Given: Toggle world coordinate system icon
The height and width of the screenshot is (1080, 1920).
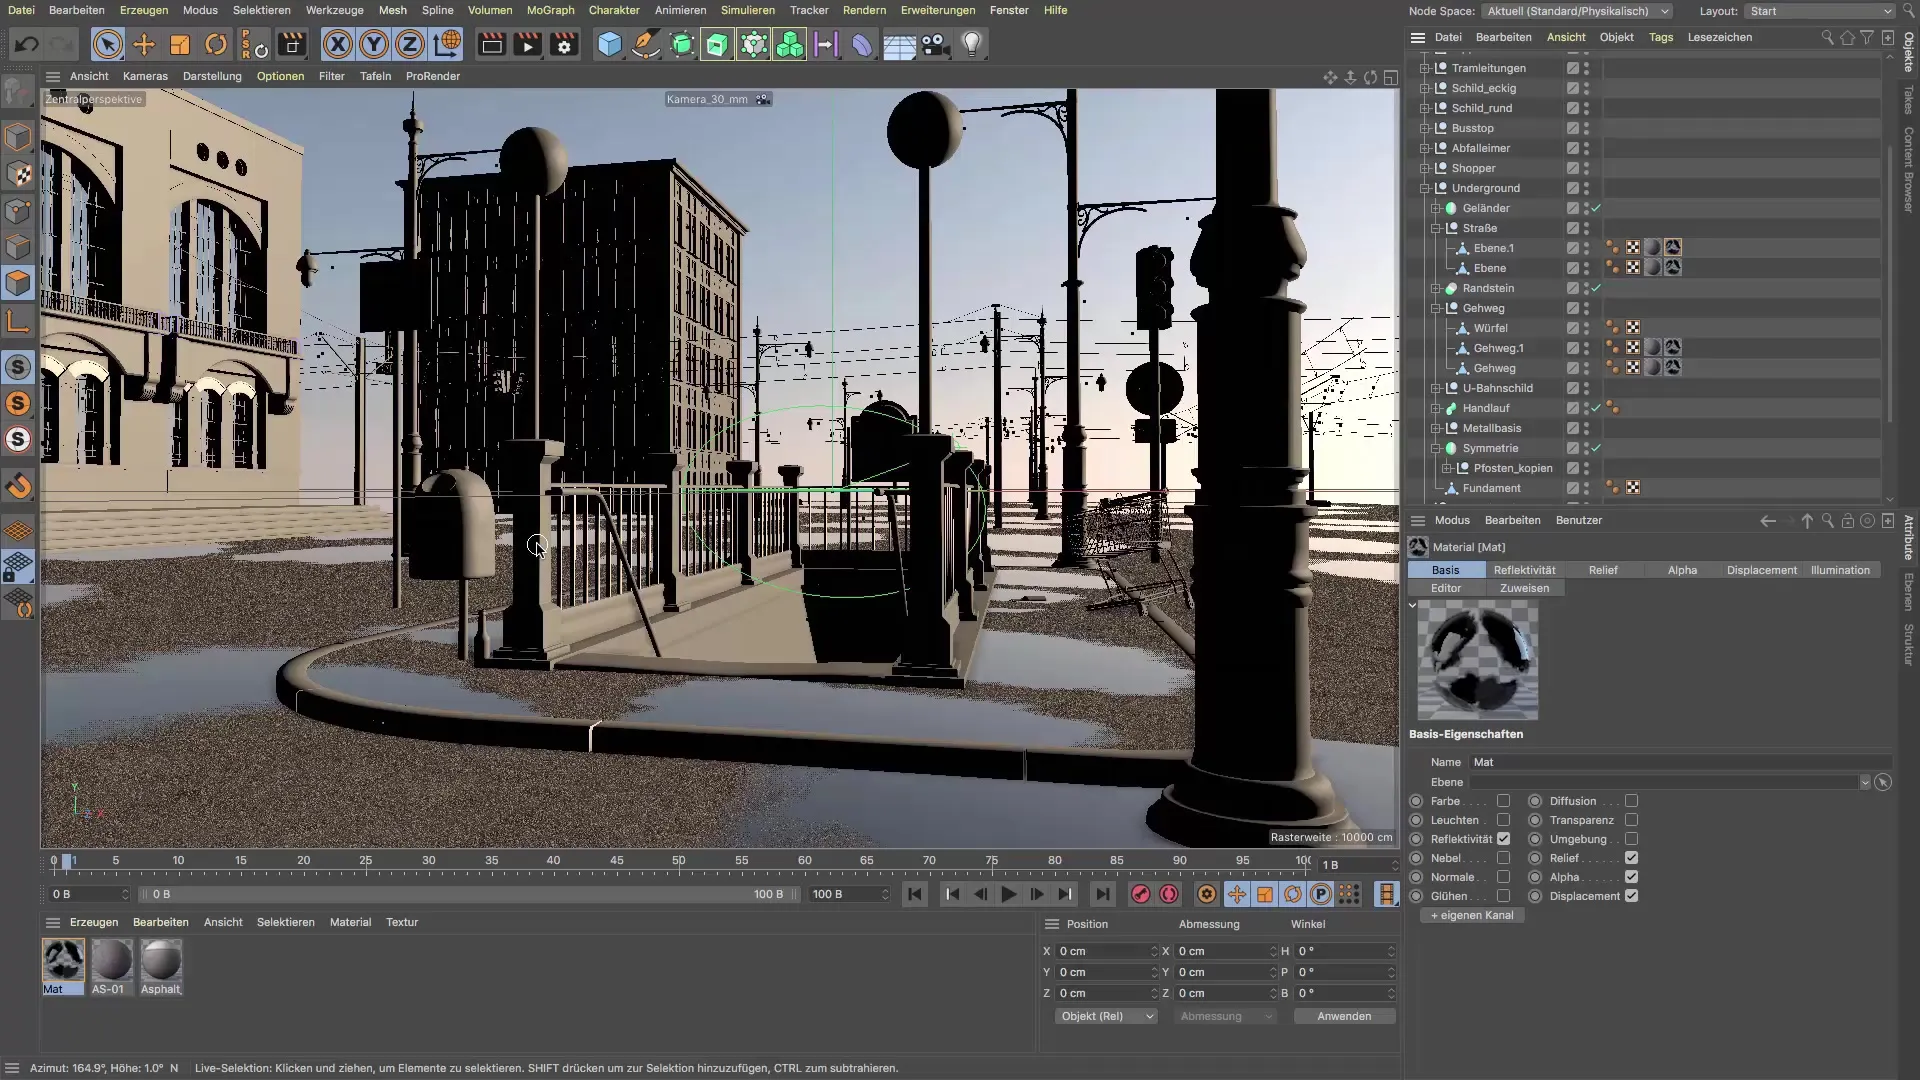Looking at the screenshot, I should pyautogui.click(x=447, y=44).
